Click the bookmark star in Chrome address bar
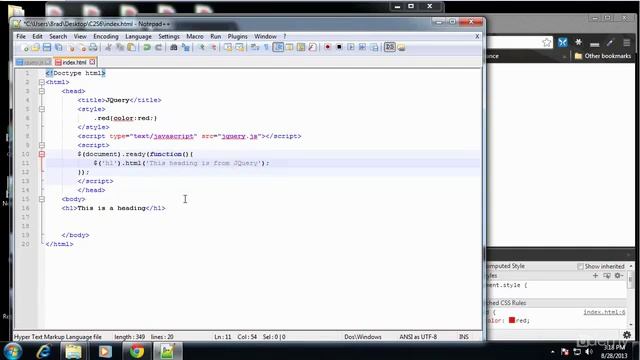640x360 pixels. [547, 42]
